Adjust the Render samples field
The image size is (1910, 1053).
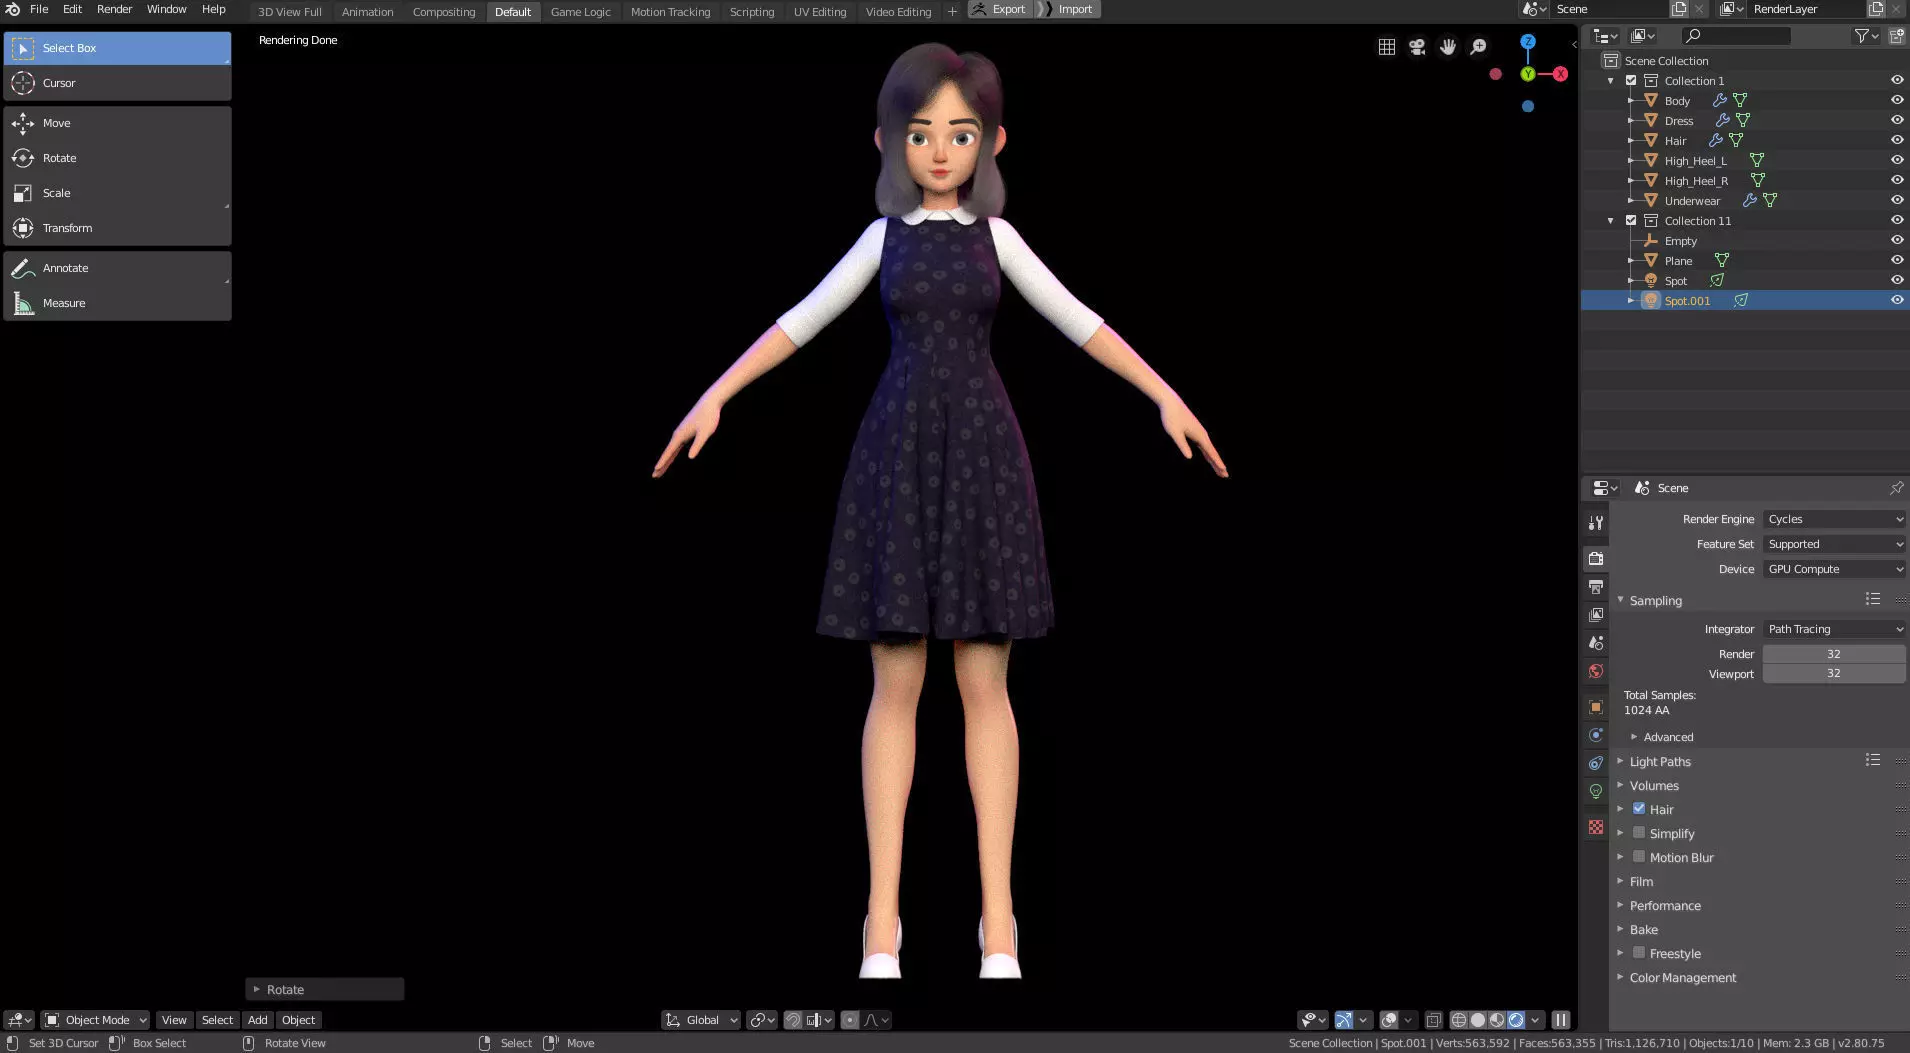pyautogui.click(x=1833, y=654)
